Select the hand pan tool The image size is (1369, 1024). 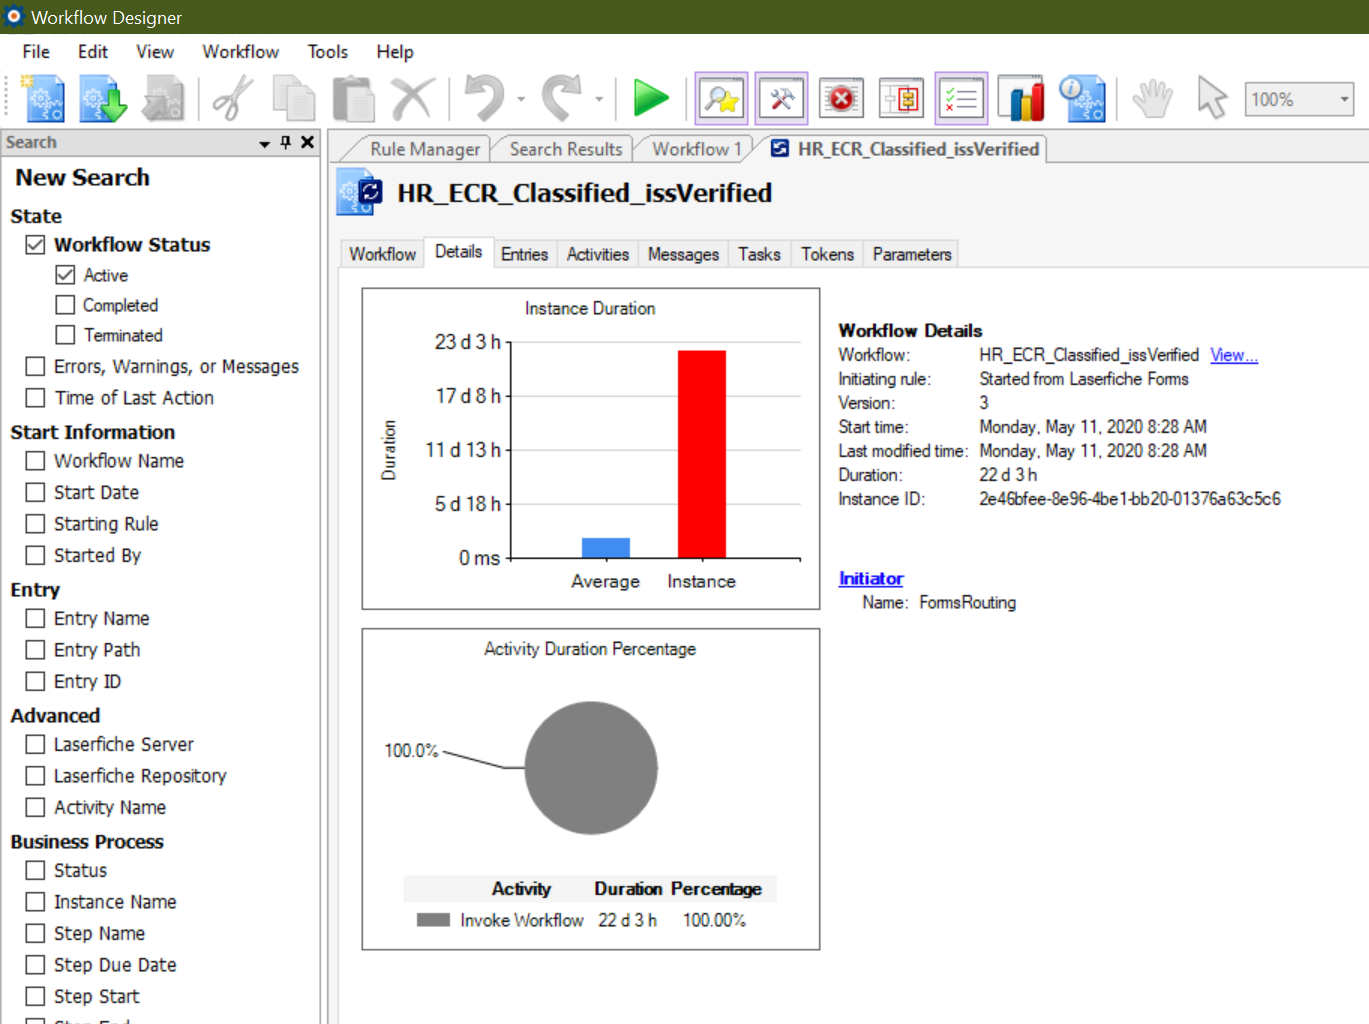click(x=1152, y=99)
